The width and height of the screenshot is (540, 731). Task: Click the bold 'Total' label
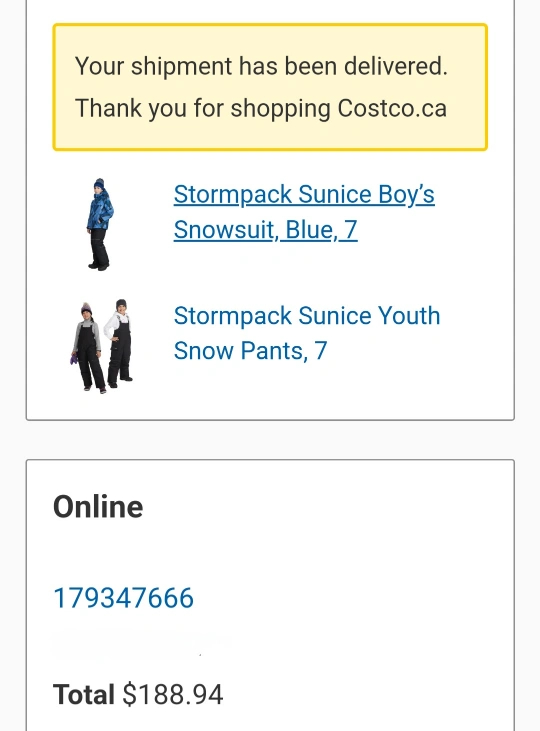(x=83, y=694)
